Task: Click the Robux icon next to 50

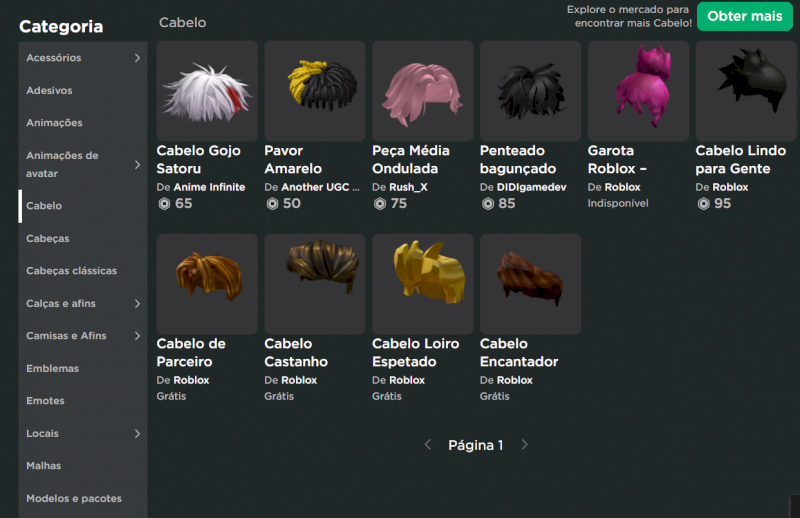Action: coord(272,204)
